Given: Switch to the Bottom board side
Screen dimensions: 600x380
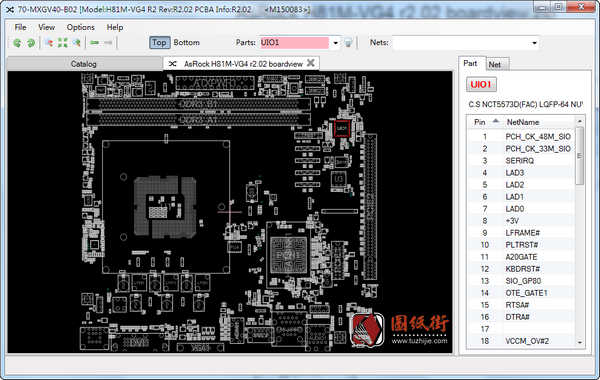Looking at the screenshot, I should [x=187, y=42].
